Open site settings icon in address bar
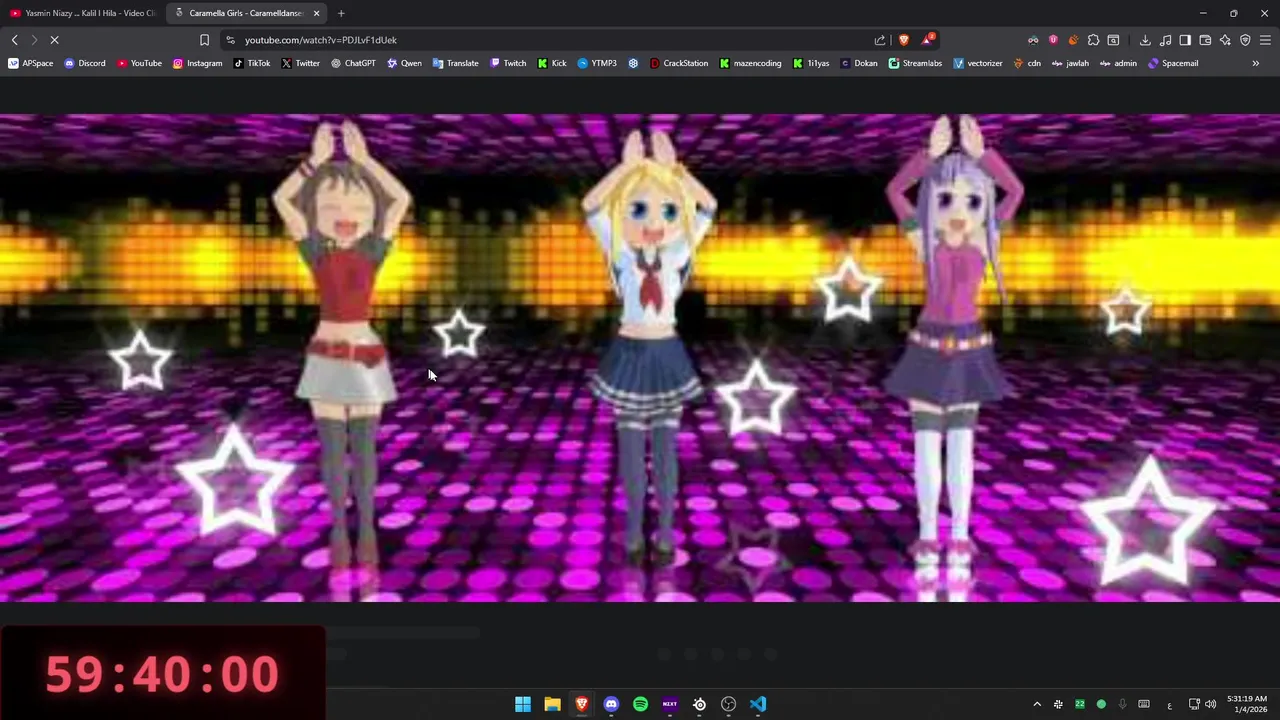 tap(231, 40)
